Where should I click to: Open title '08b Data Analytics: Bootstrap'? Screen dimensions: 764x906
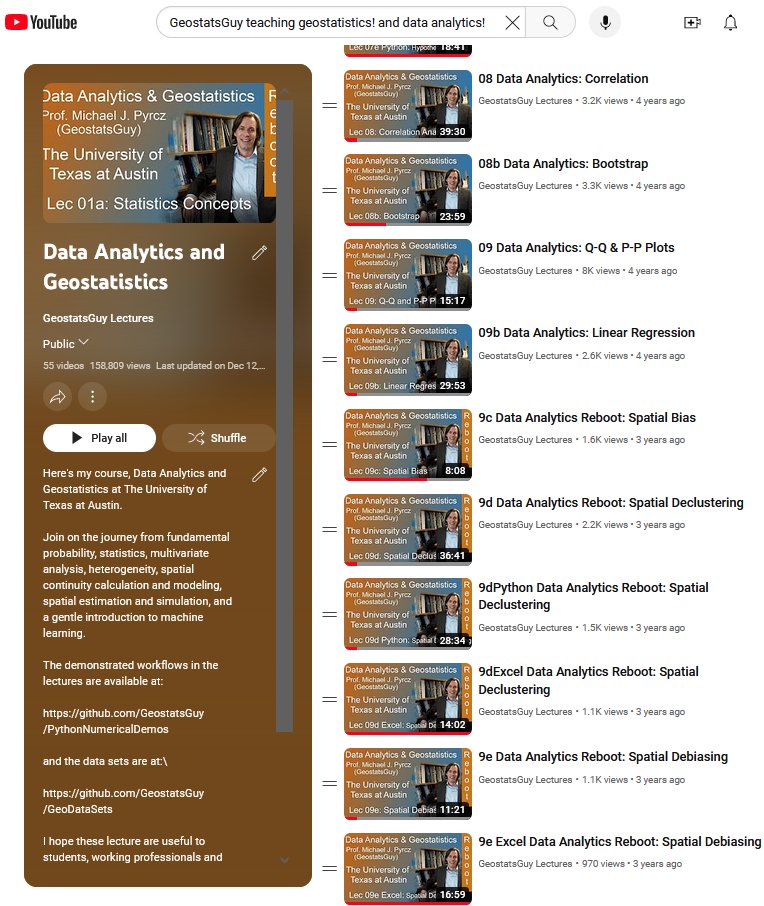(x=563, y=164)
